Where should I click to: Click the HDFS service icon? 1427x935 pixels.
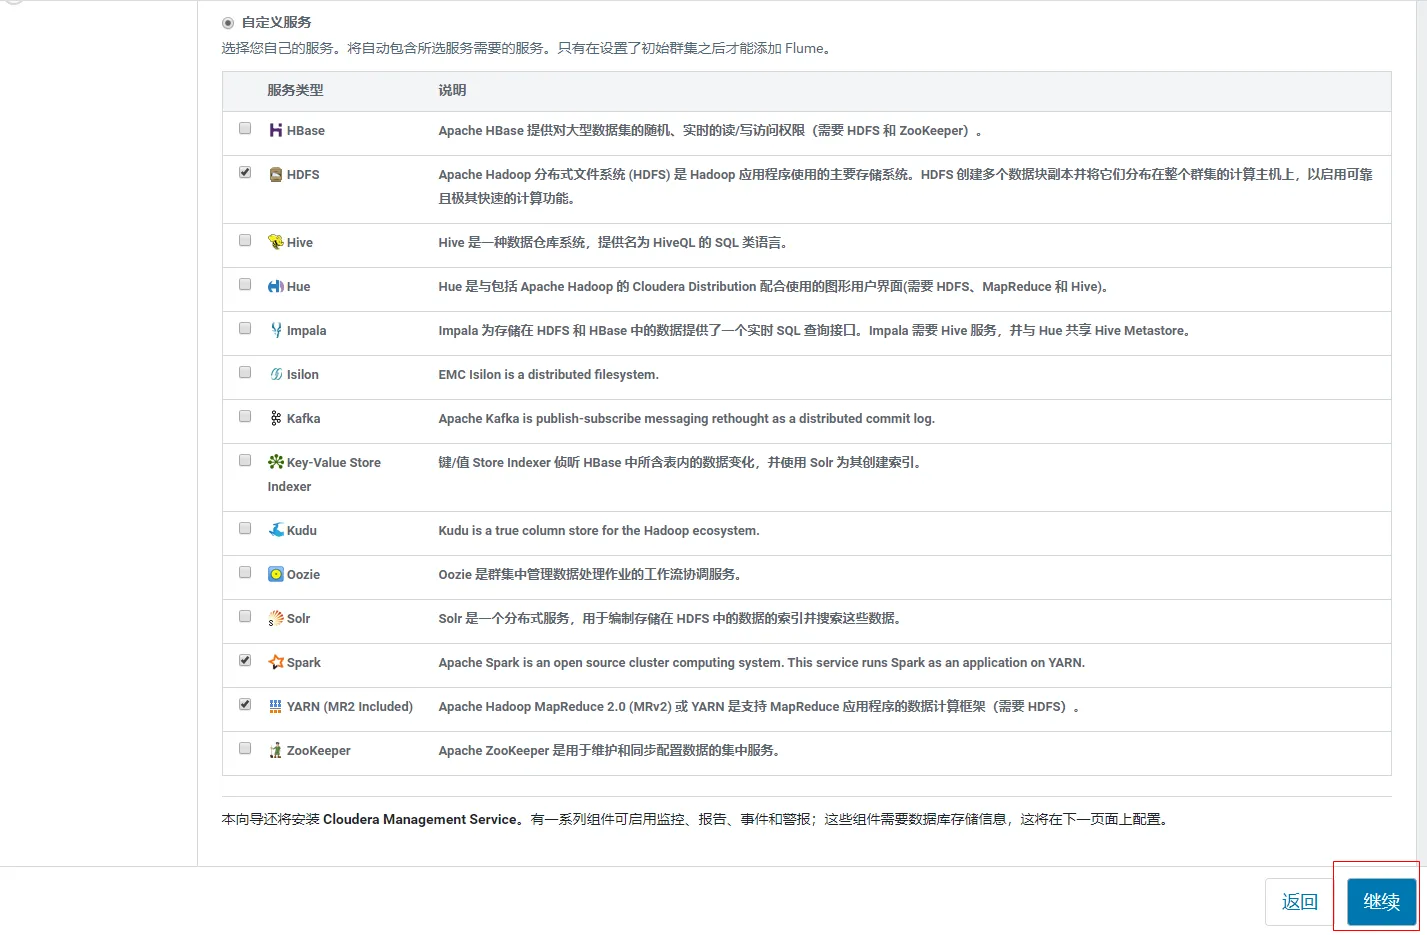pyautogui.click(x=276, y=174)
